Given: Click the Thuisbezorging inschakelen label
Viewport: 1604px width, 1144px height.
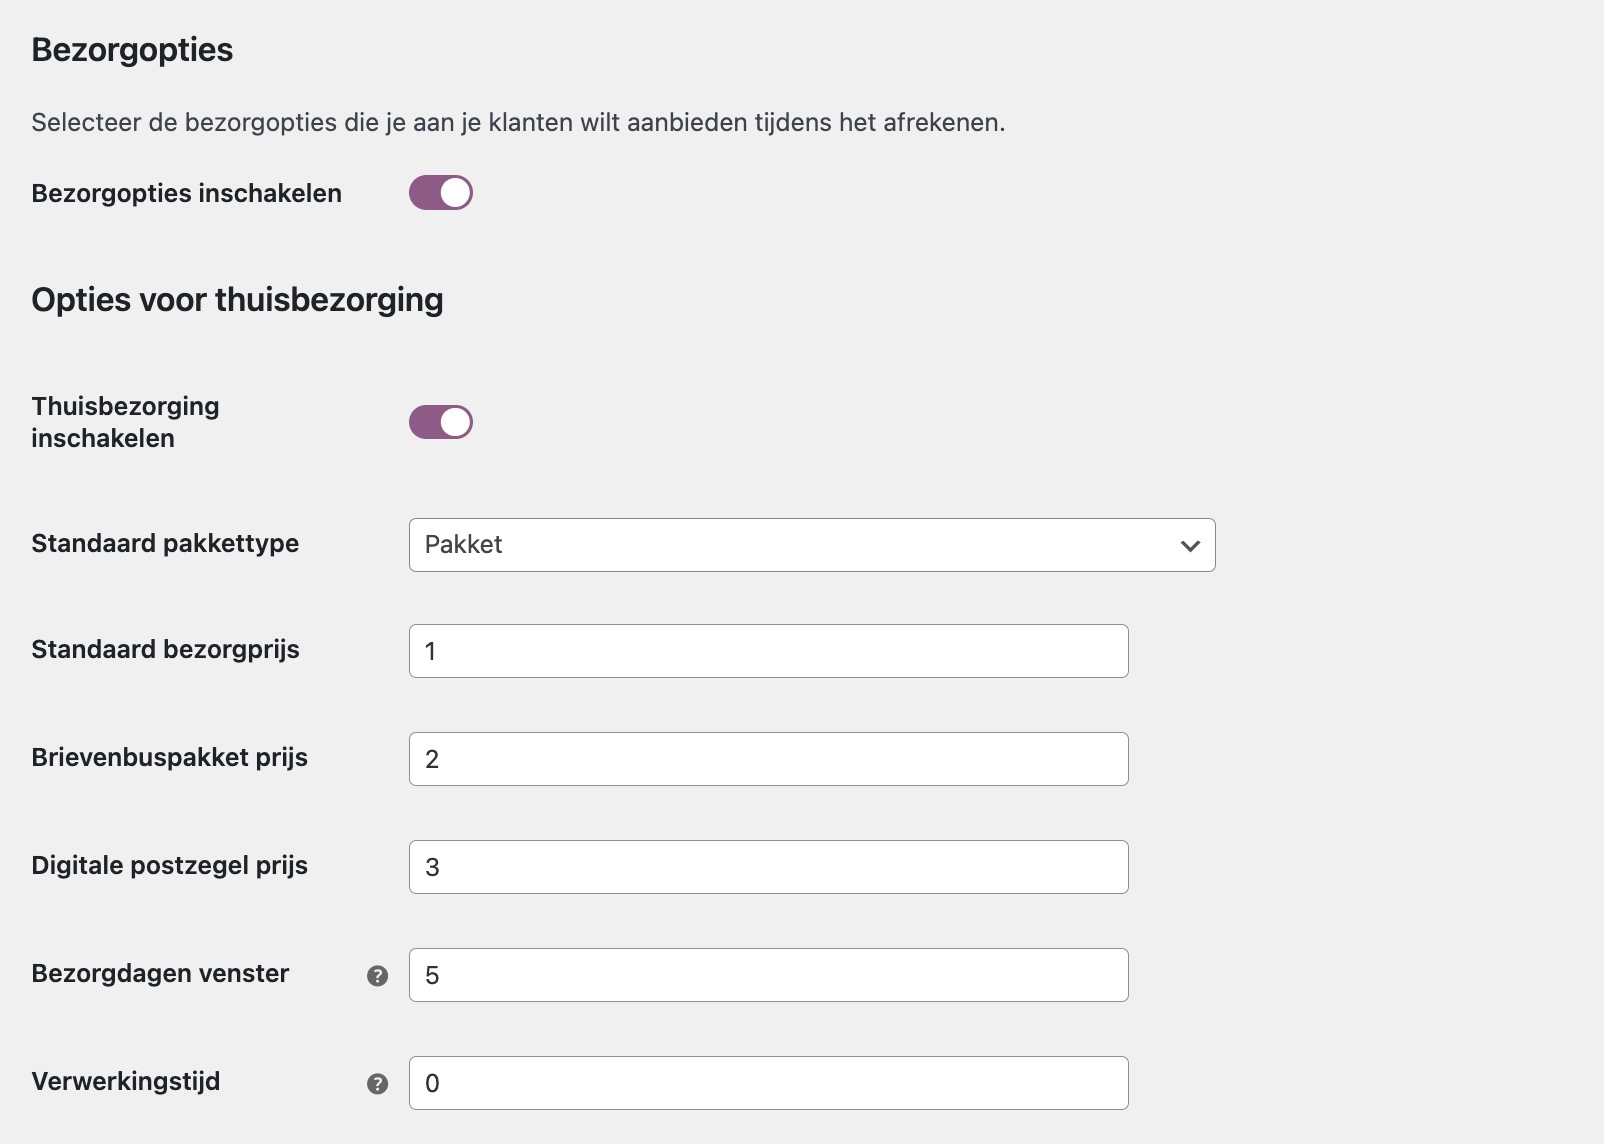Looking at the screenshot, I should click(124, 421).
